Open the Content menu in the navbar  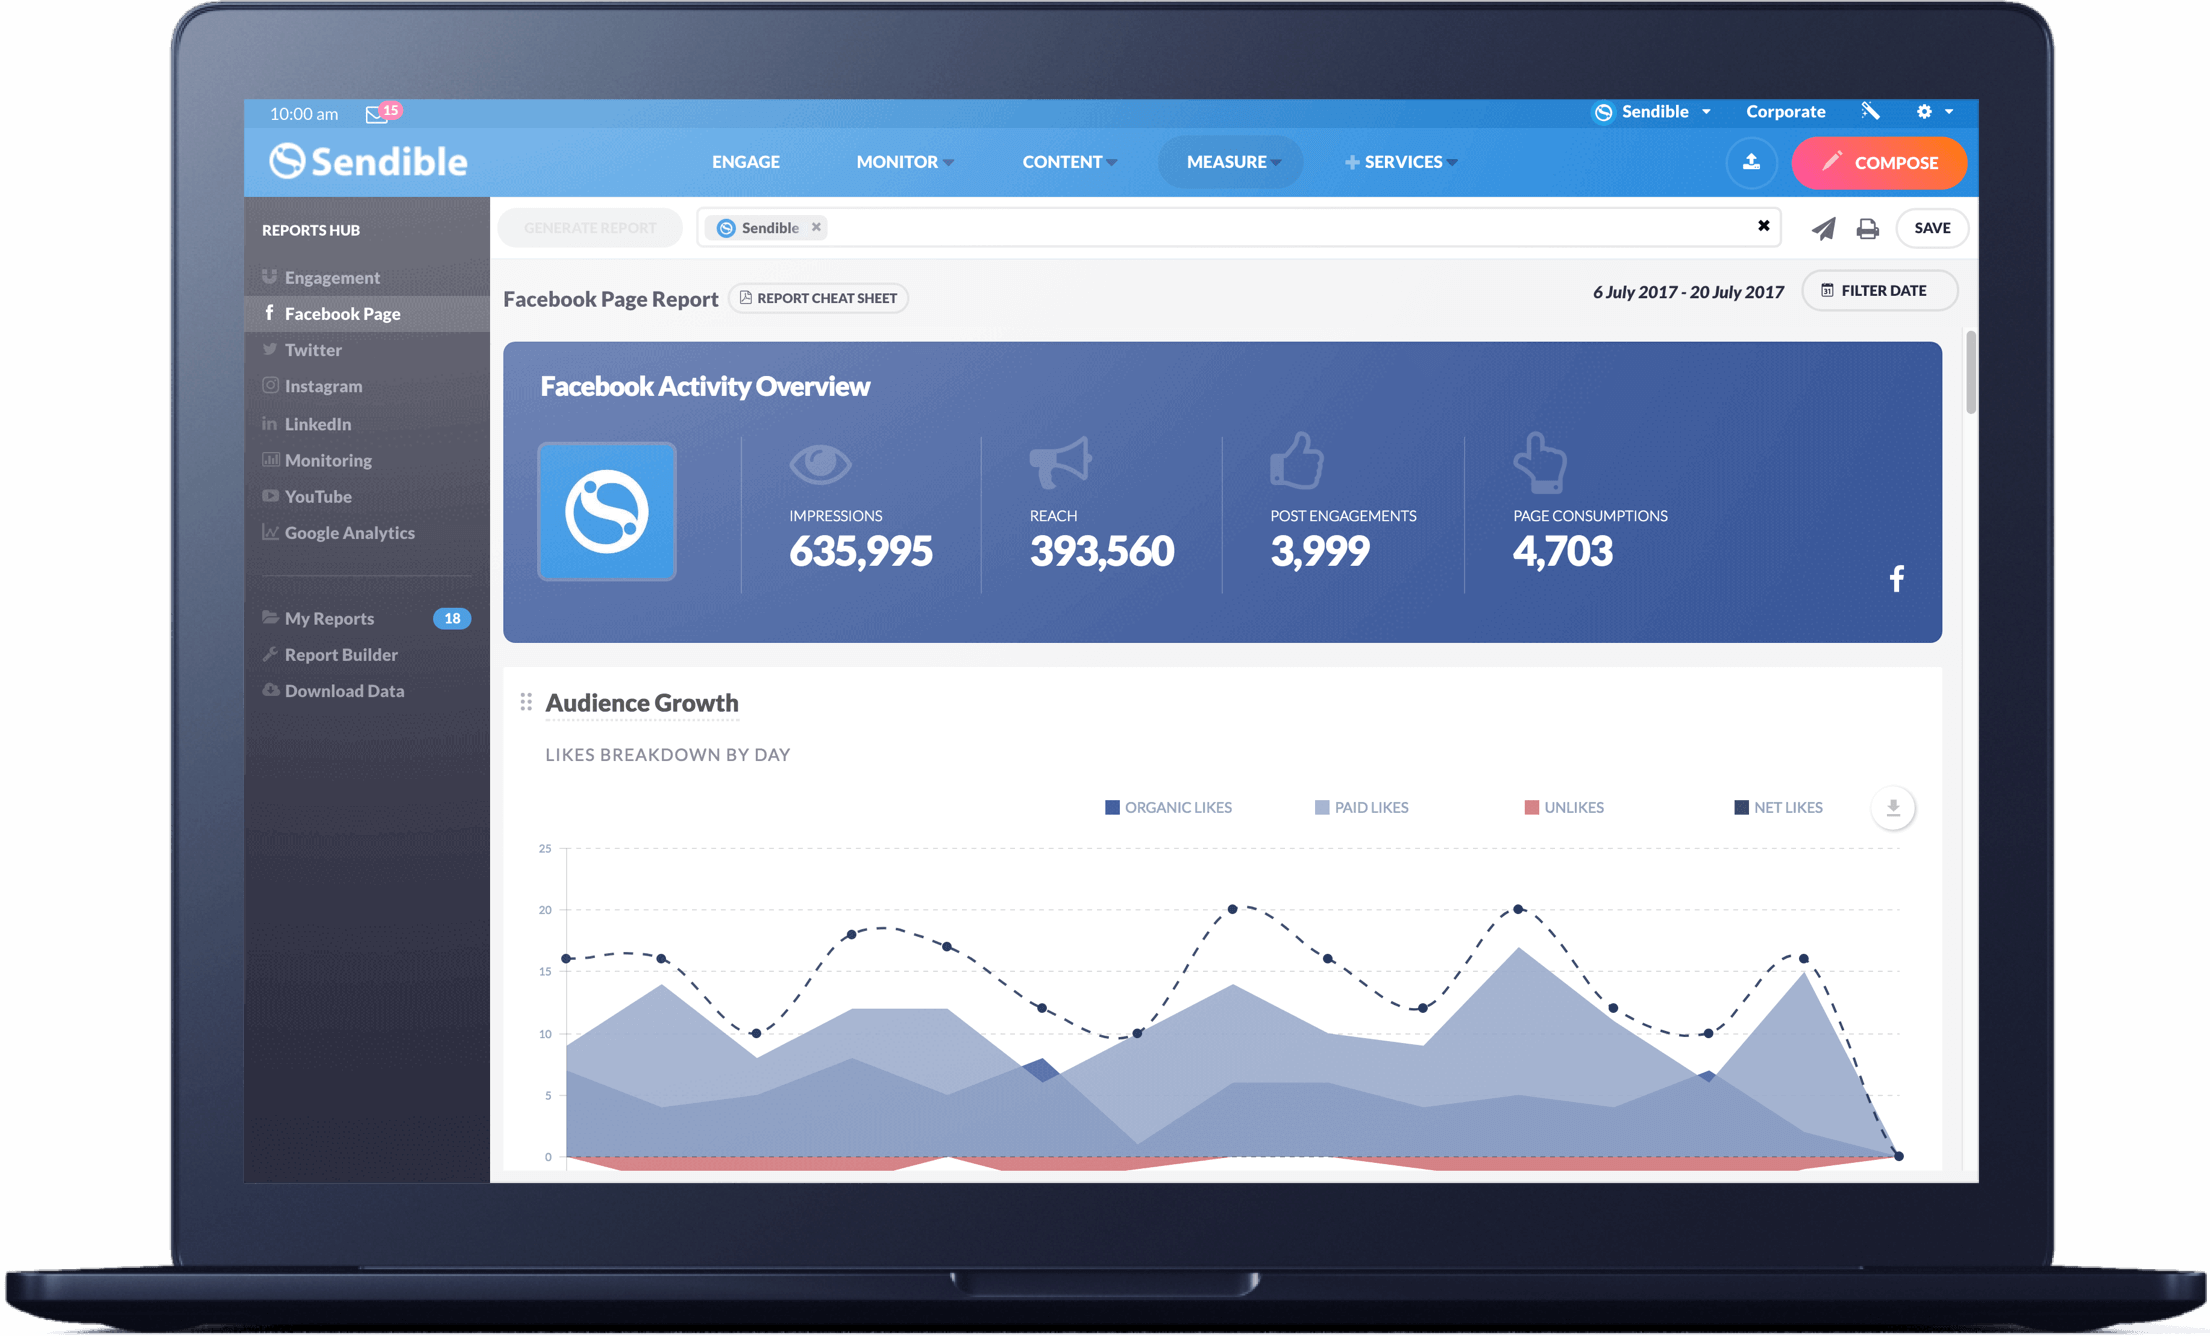pyautogui.click(x=1068, y=161)
